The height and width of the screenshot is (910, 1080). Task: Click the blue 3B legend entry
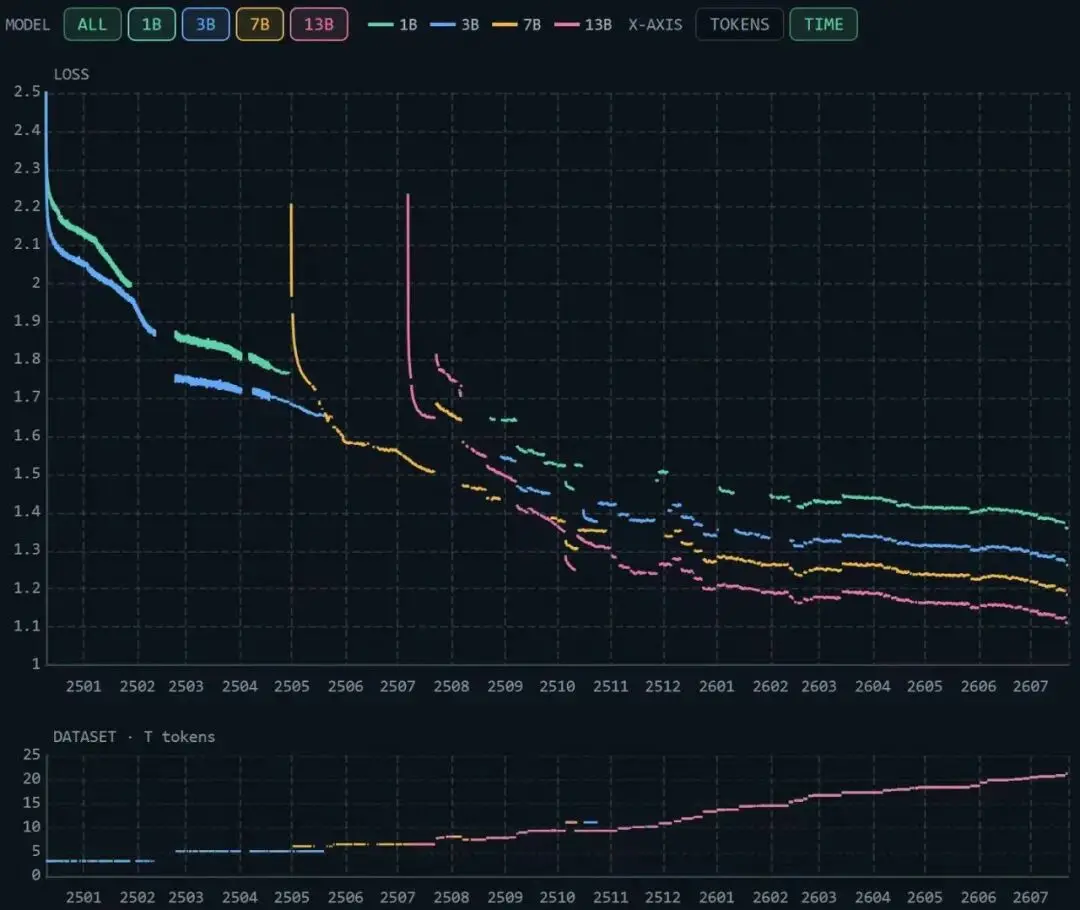pos(455,25)
